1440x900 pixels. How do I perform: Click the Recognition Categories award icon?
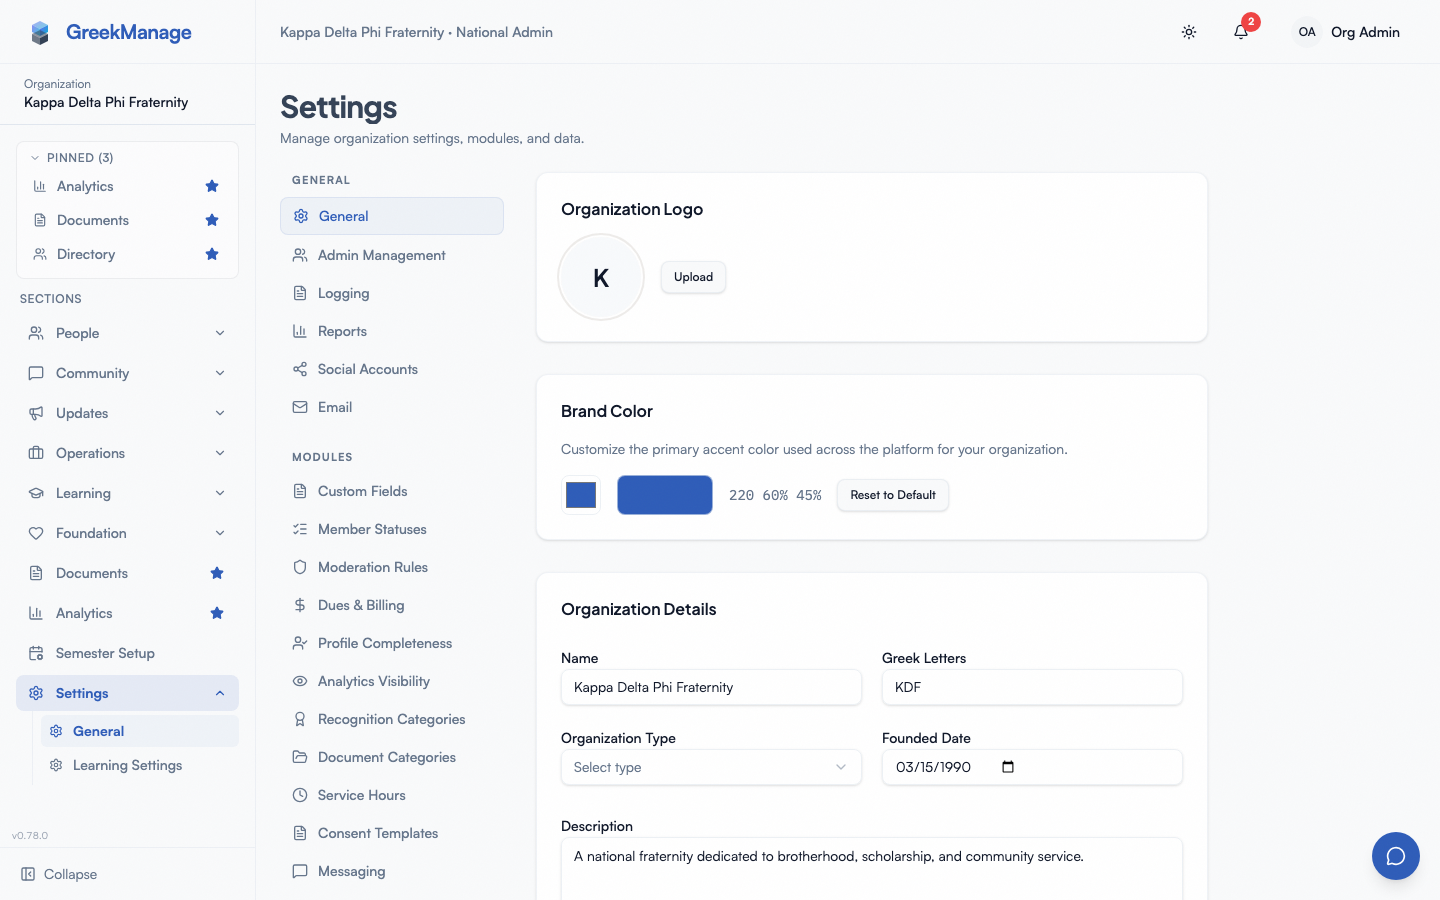pos(300,719)
